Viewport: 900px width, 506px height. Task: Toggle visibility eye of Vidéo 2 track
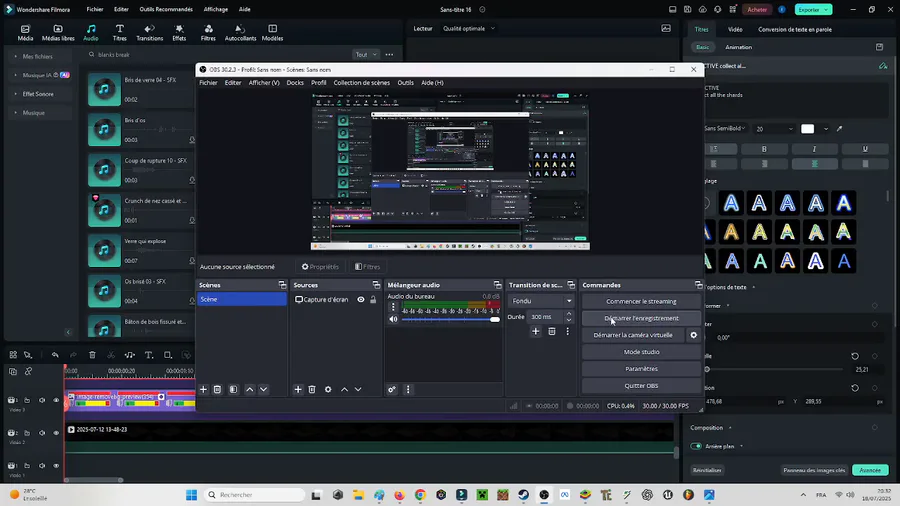(x=56, y=433)
